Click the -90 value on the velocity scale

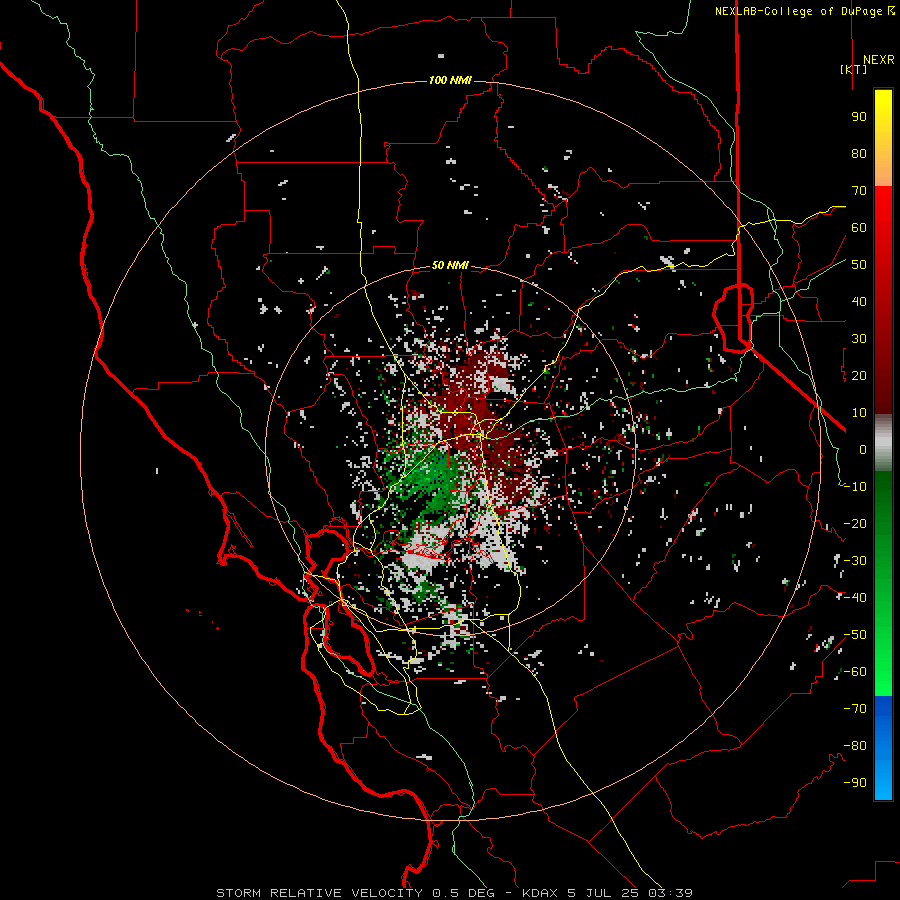(x=855, y=783)
